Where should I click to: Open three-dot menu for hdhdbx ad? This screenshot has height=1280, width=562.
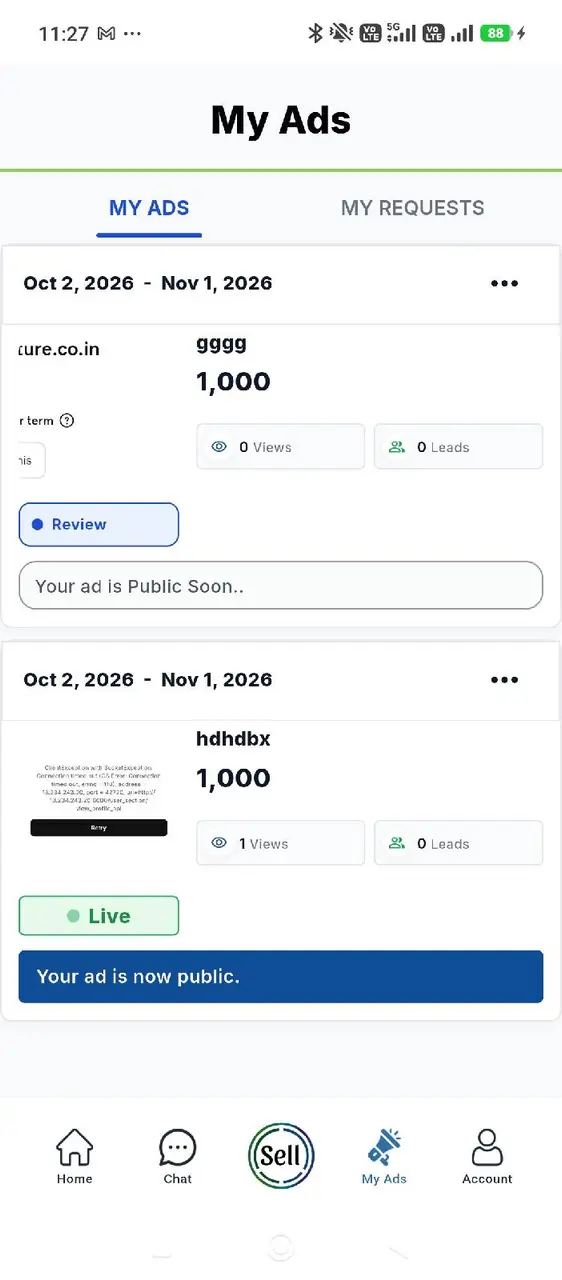click(x=505, y=679)
